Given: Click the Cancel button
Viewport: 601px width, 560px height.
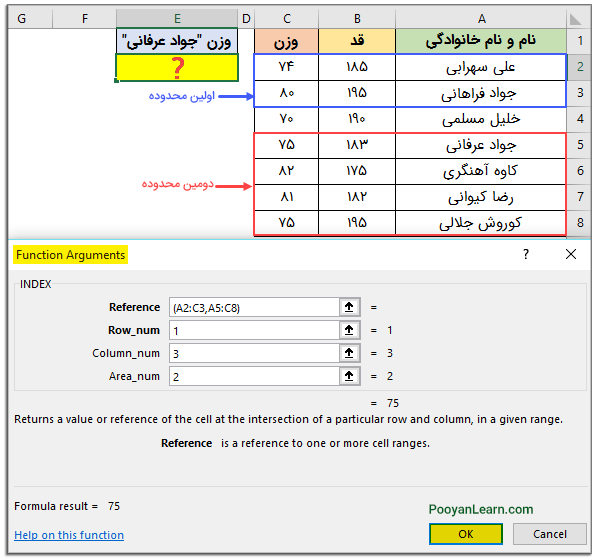Looking at the screenshot, I should coord(550,534).
